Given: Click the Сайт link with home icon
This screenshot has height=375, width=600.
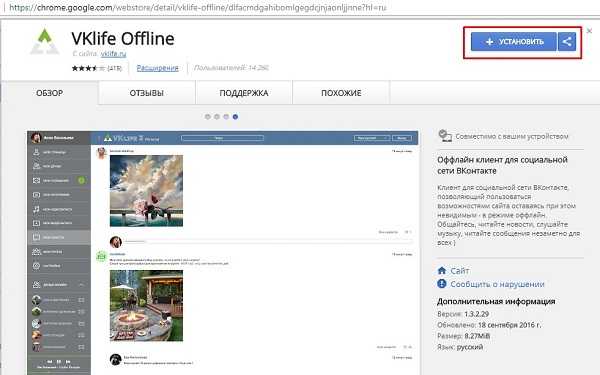Looking at the screenshot, I should (x=460, y=271).
